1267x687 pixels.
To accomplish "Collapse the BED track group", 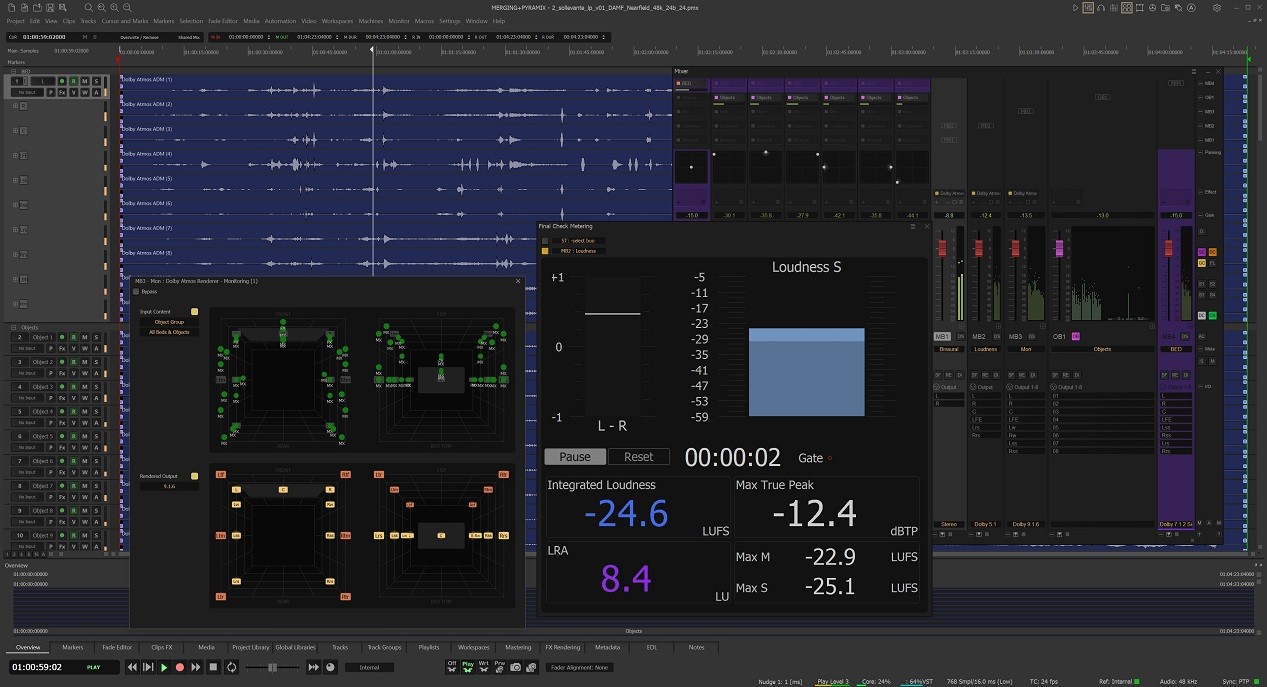I will [14, 71].
